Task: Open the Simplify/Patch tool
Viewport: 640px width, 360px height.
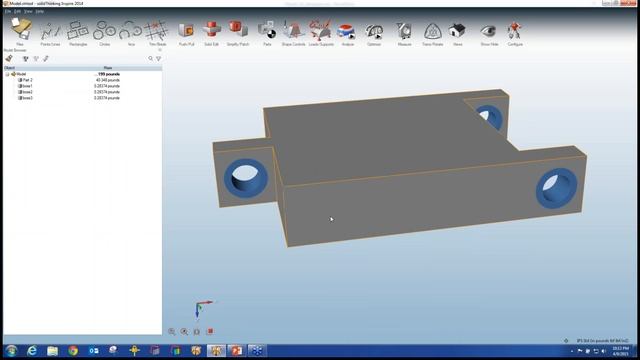Action: click(x=238, y=33)
